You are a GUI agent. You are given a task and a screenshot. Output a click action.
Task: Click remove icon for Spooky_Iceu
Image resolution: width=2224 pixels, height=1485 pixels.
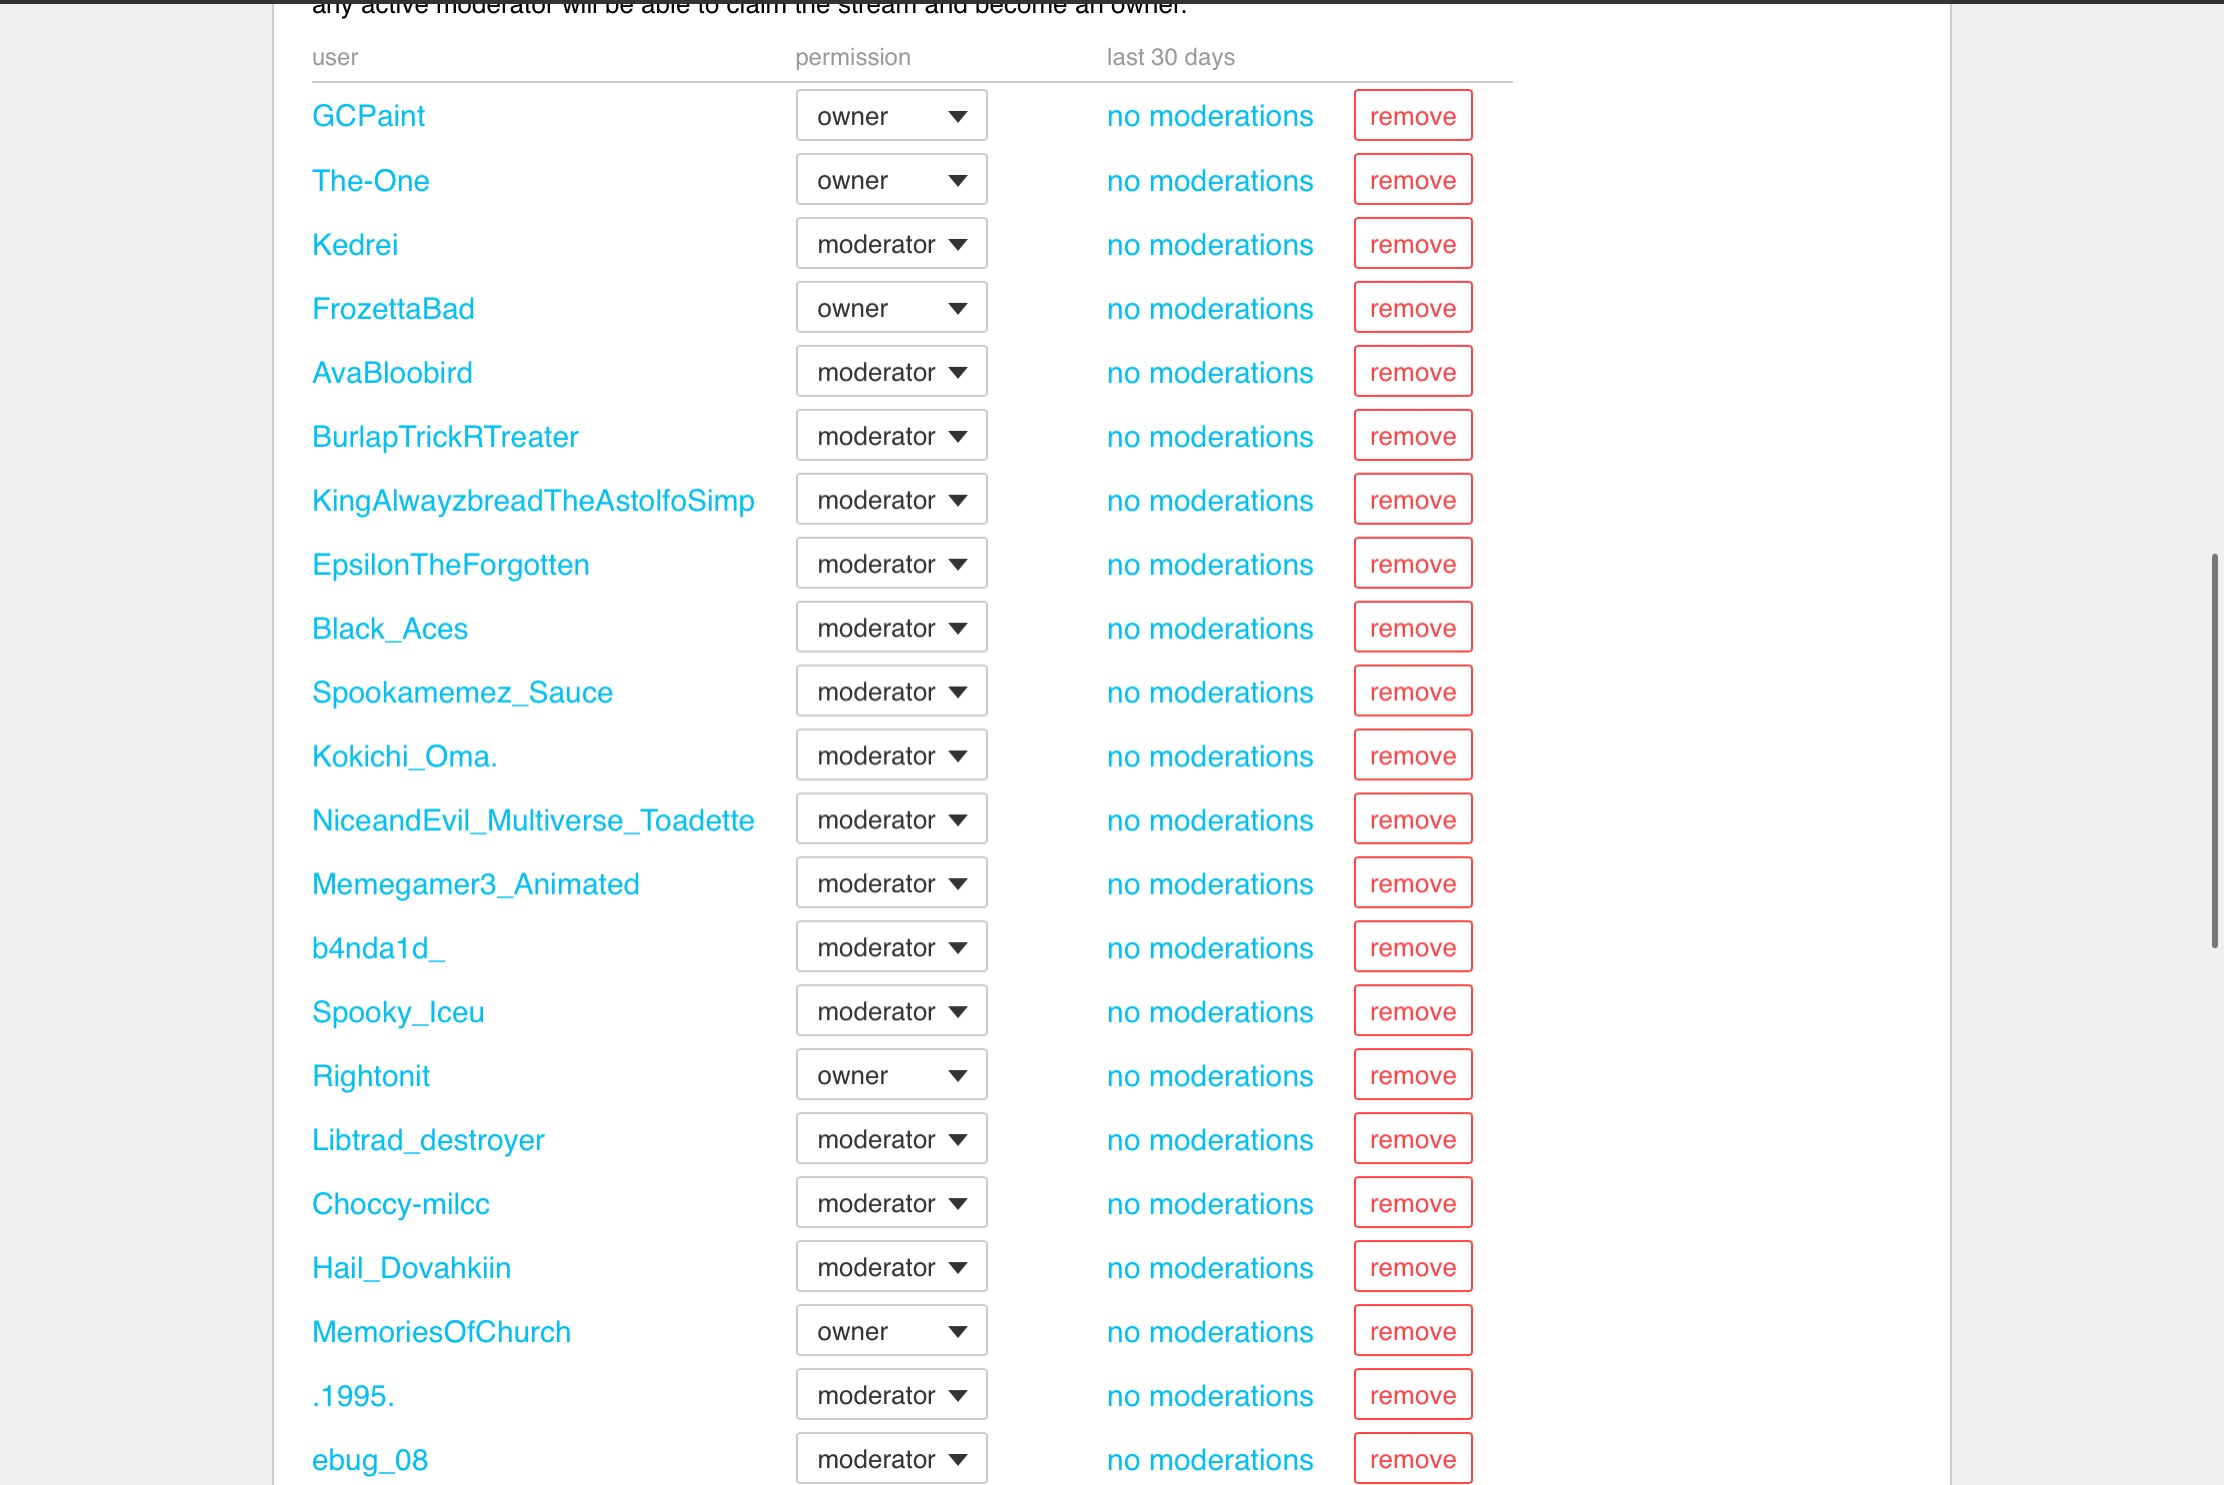tap(1412, 1011)
